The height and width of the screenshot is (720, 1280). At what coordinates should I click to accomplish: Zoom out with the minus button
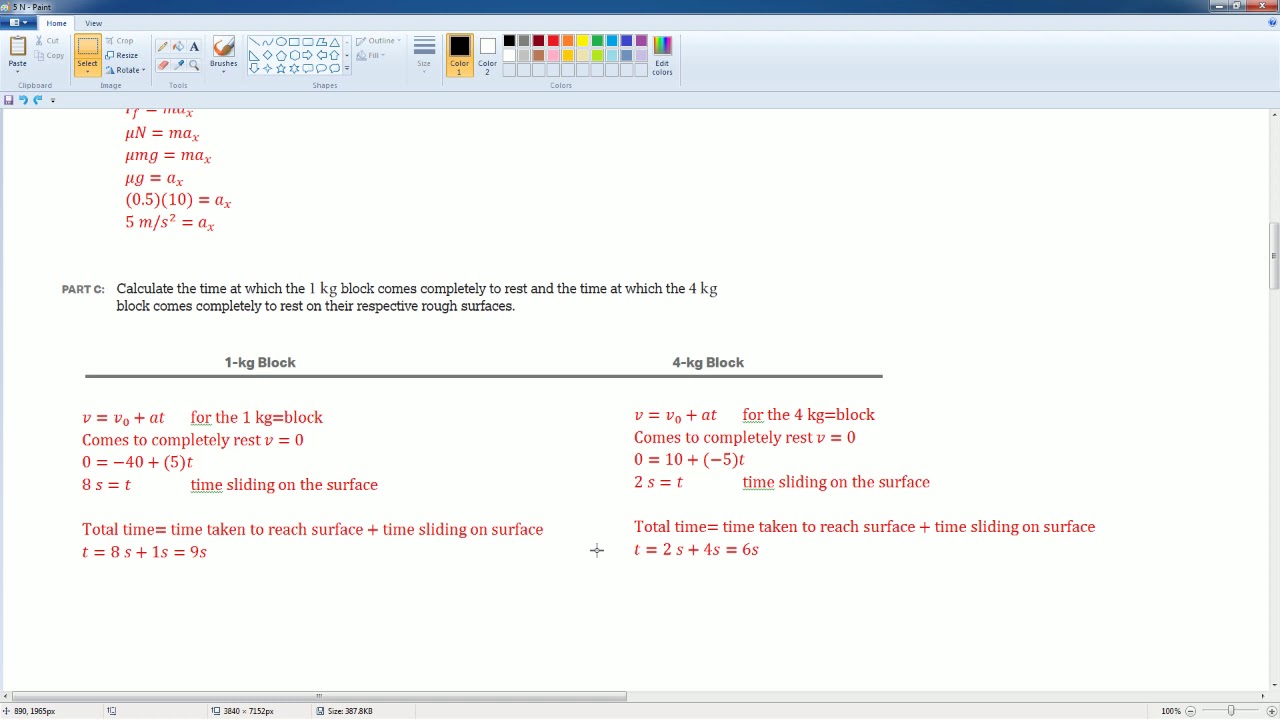(x=1190, y=711)
